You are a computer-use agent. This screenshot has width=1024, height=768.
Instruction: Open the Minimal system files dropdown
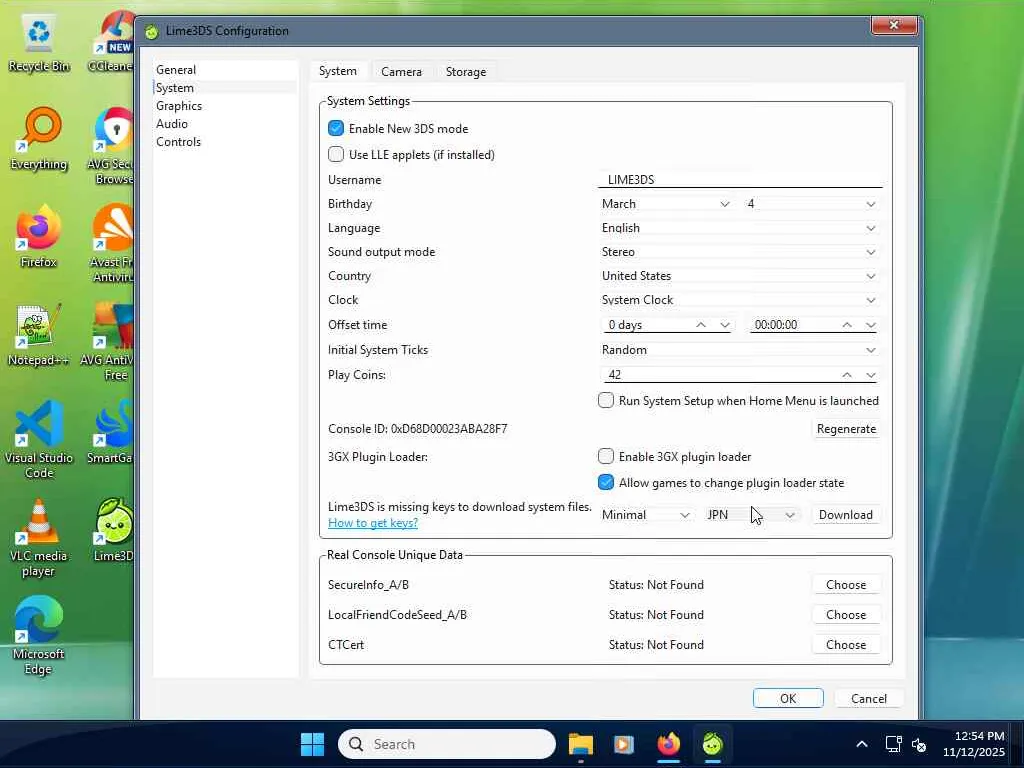(x=646, y=515)
